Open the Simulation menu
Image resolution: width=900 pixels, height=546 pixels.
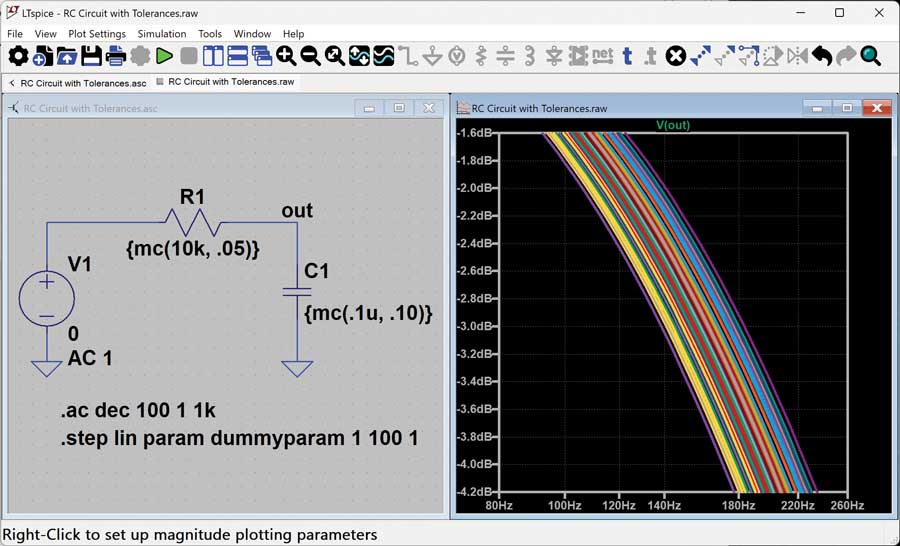click(x=162, y=34)
